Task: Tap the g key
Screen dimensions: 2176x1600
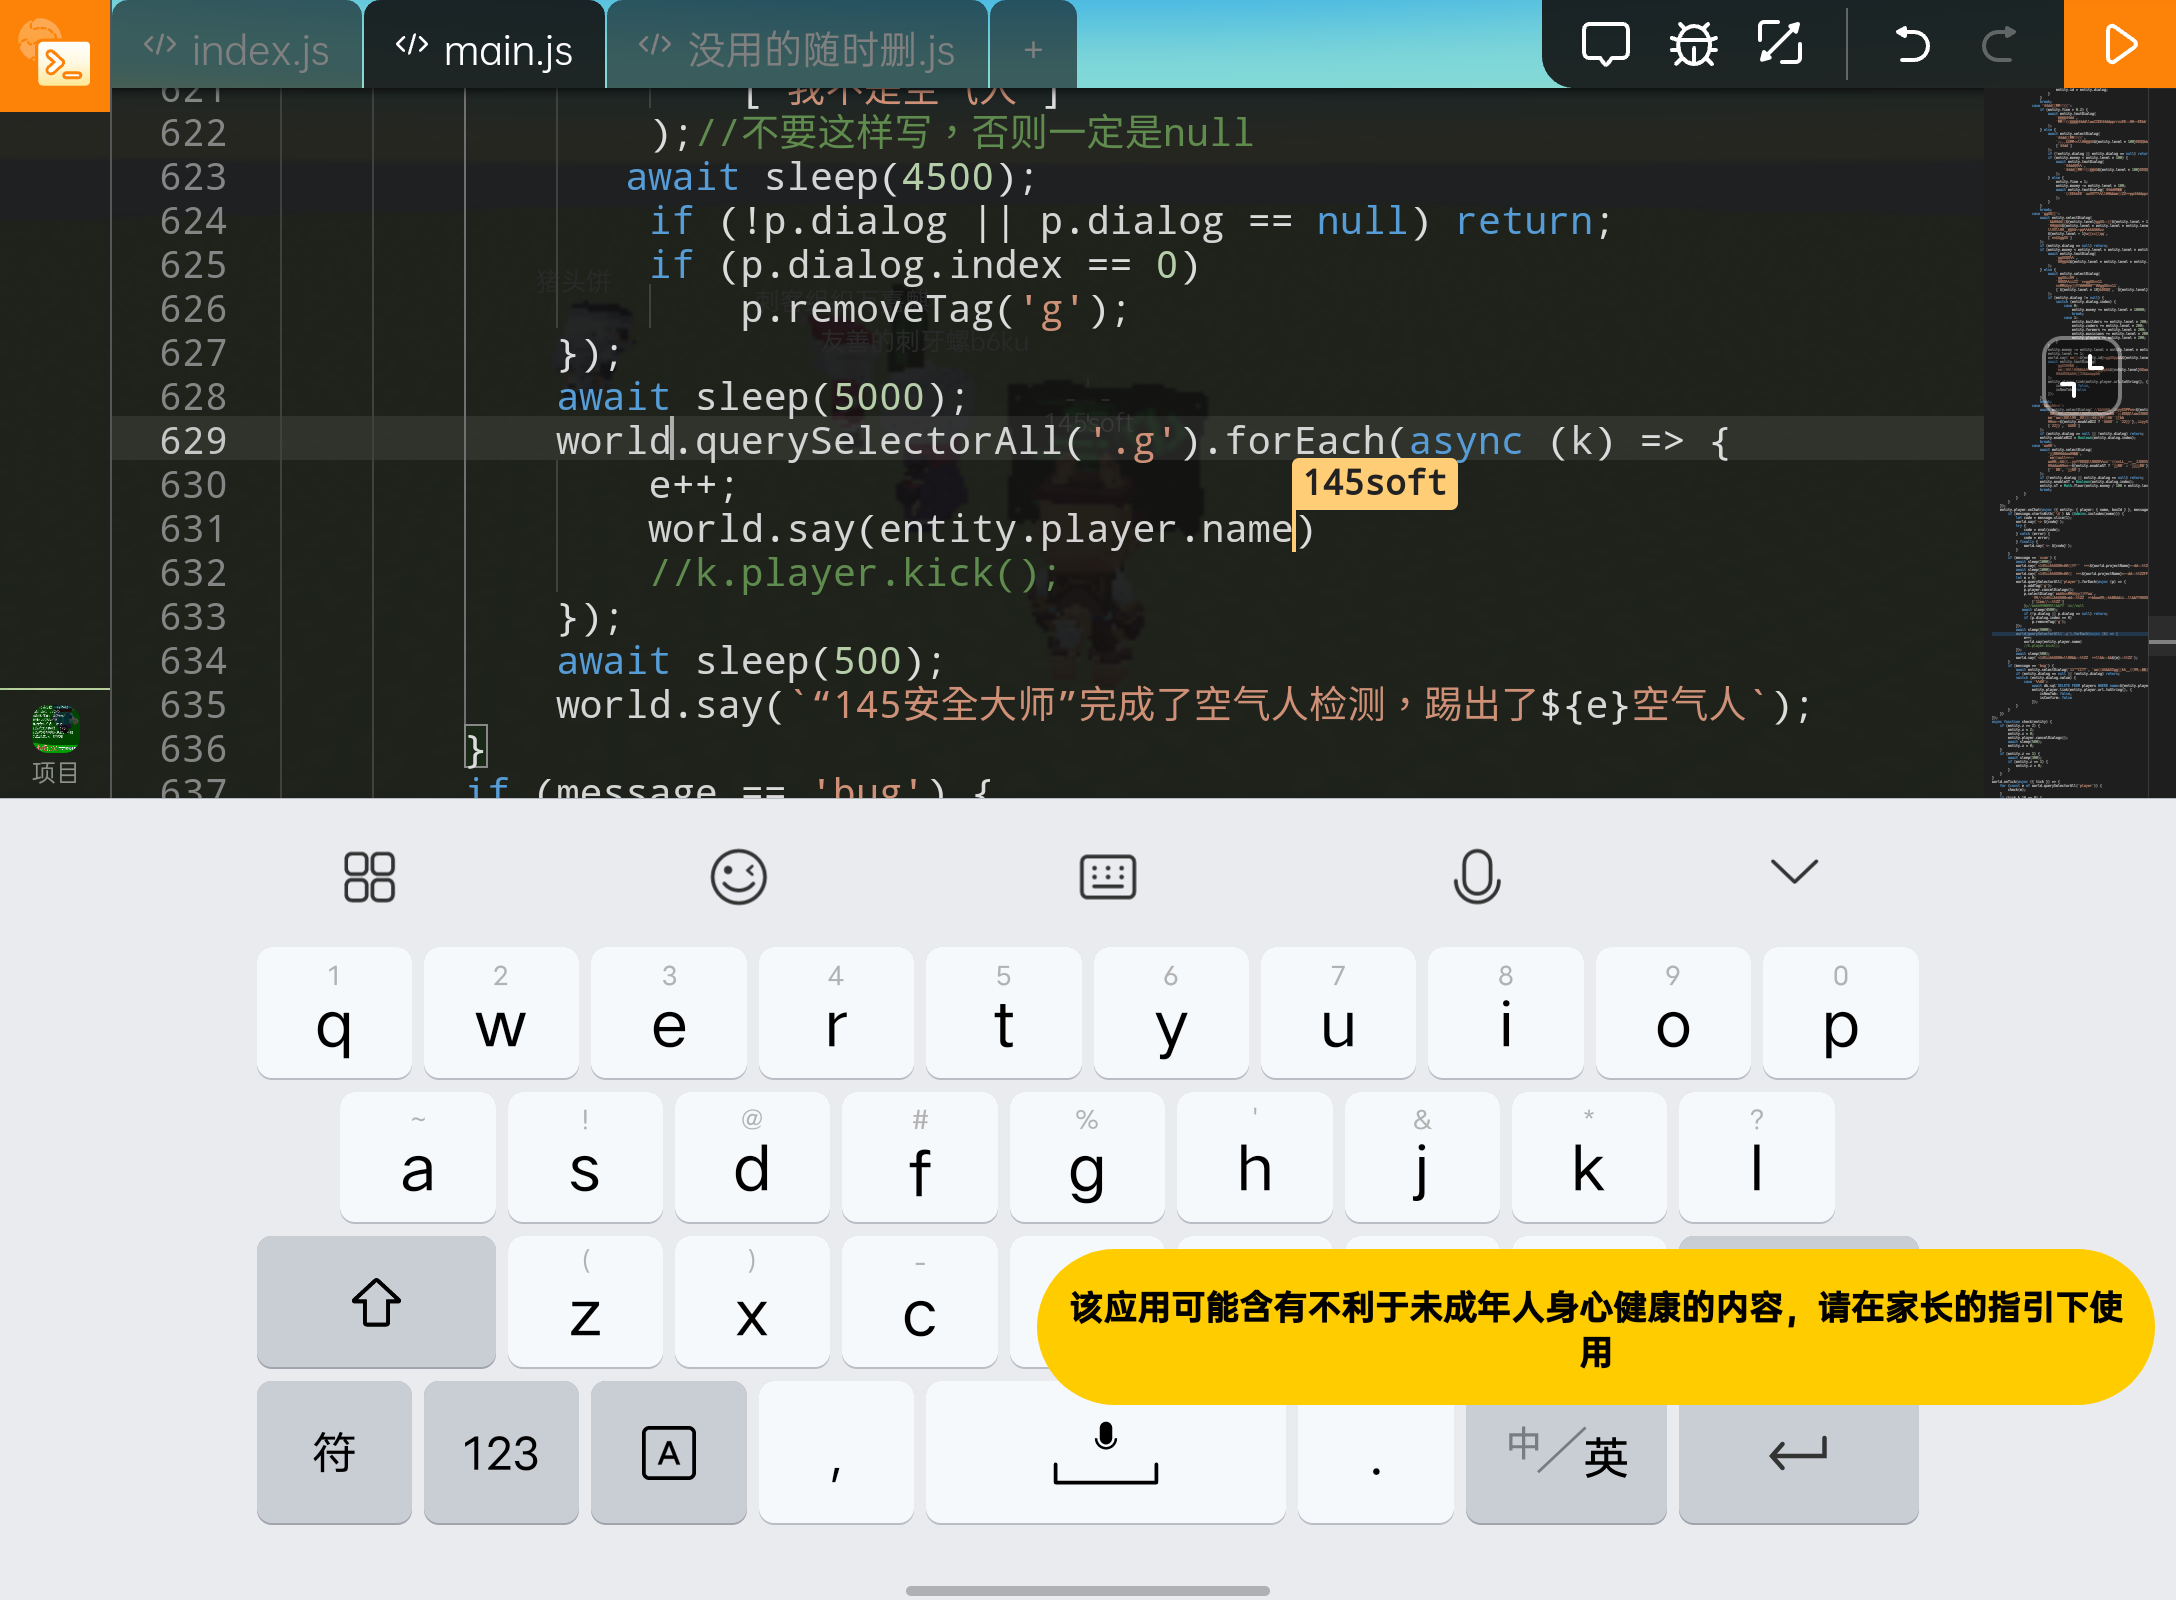Action: [x=1087, y=1157]
